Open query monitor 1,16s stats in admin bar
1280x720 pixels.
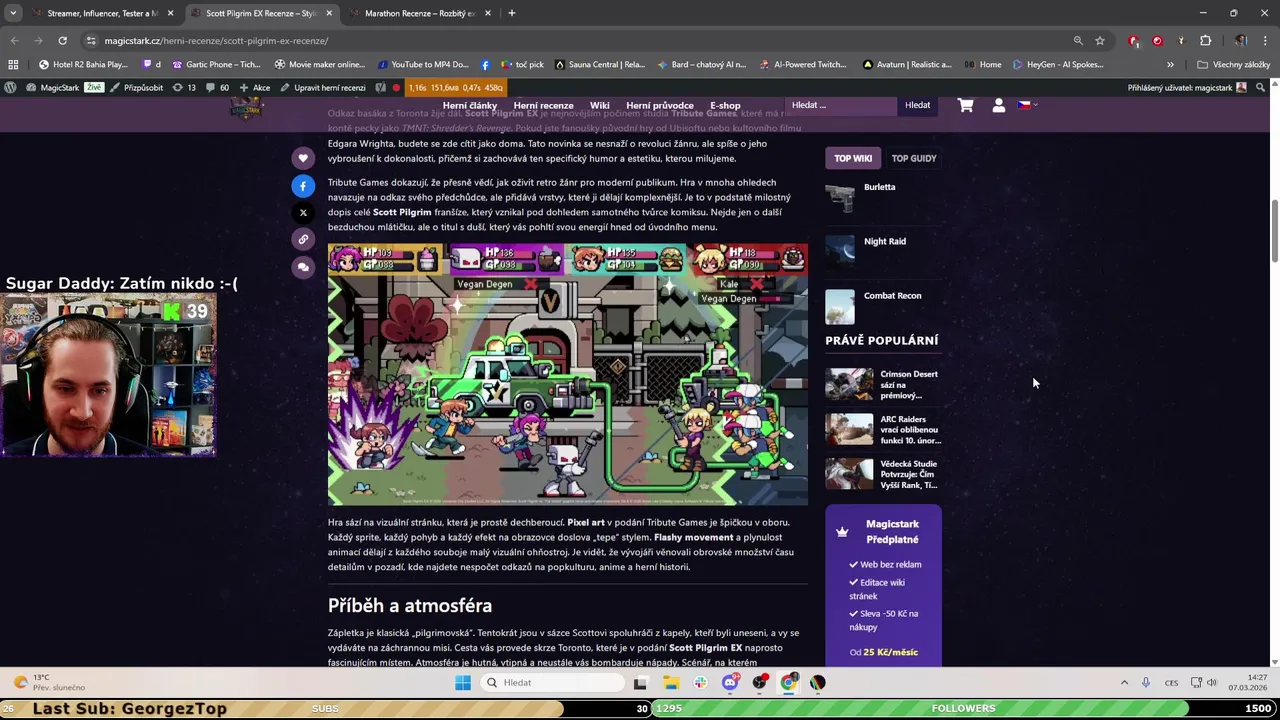tap(454, 88)
